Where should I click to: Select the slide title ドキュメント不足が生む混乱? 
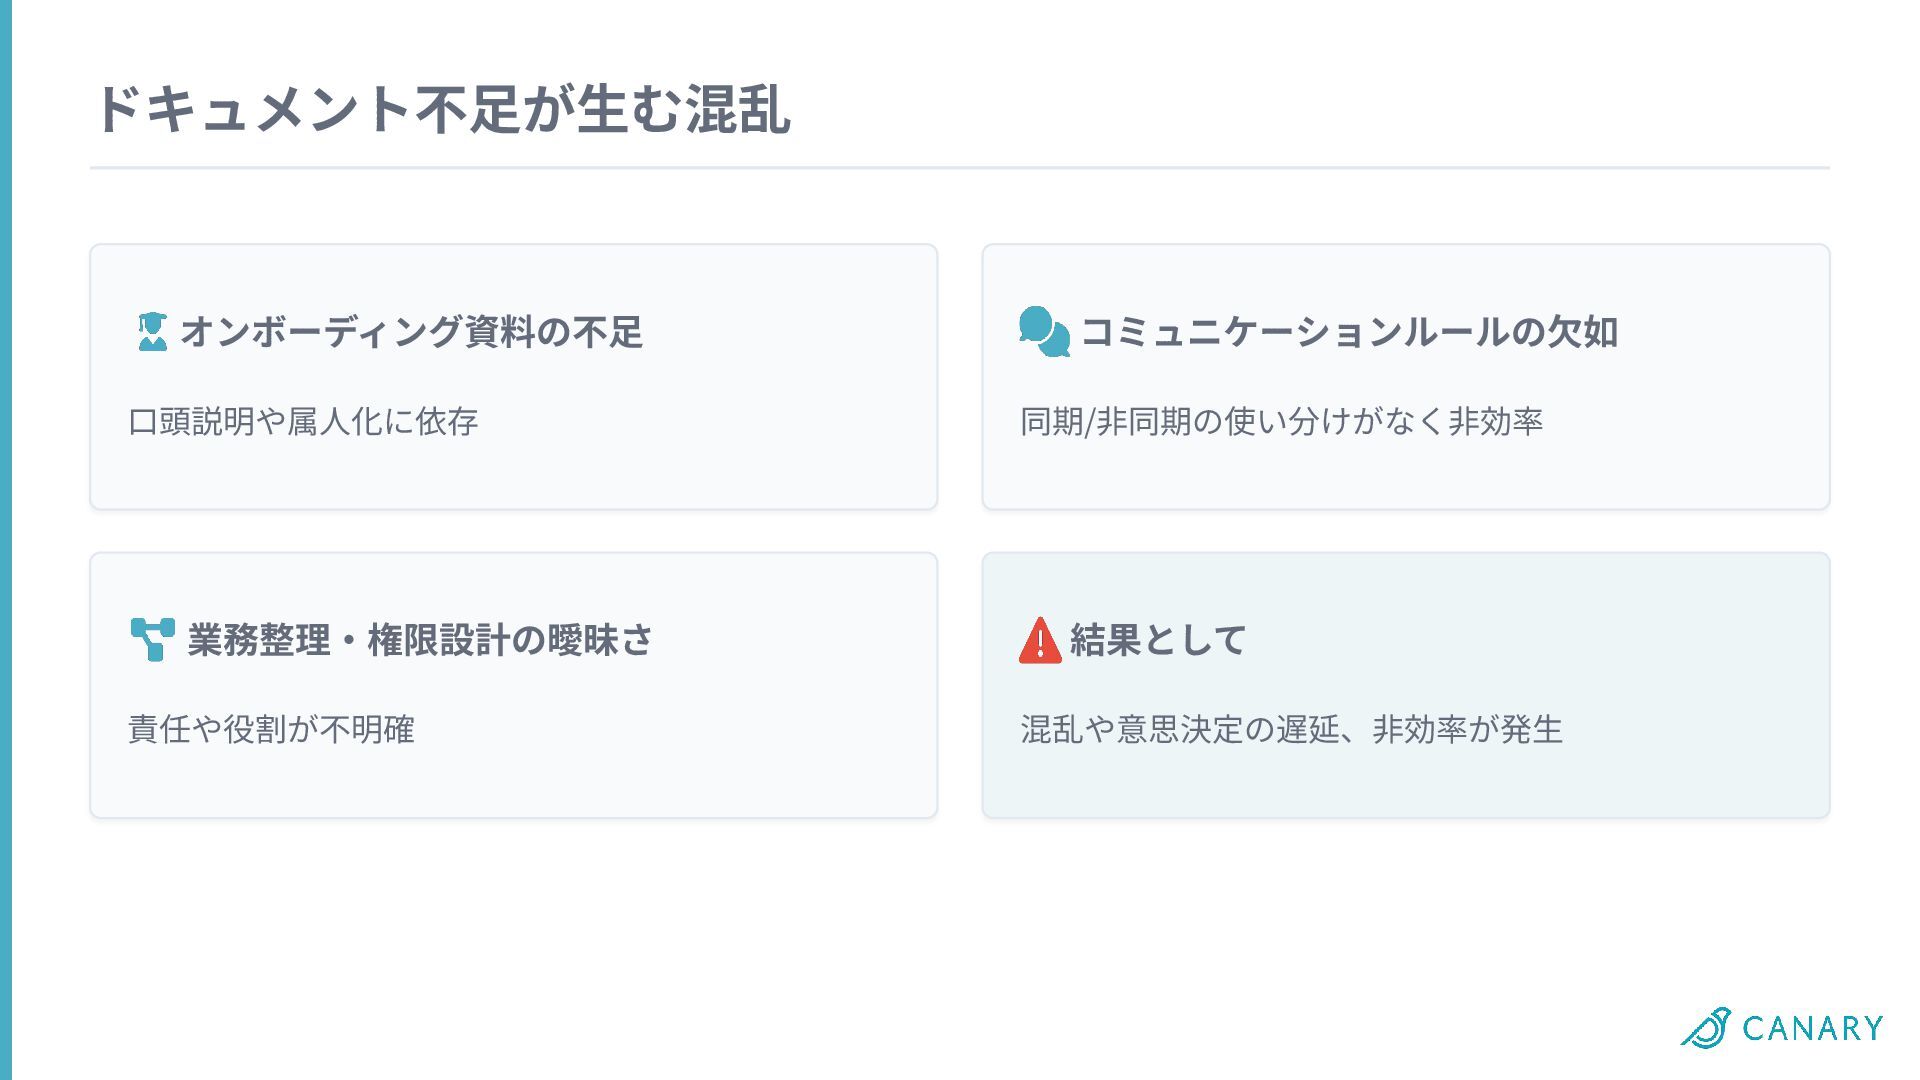coord(442,109)
